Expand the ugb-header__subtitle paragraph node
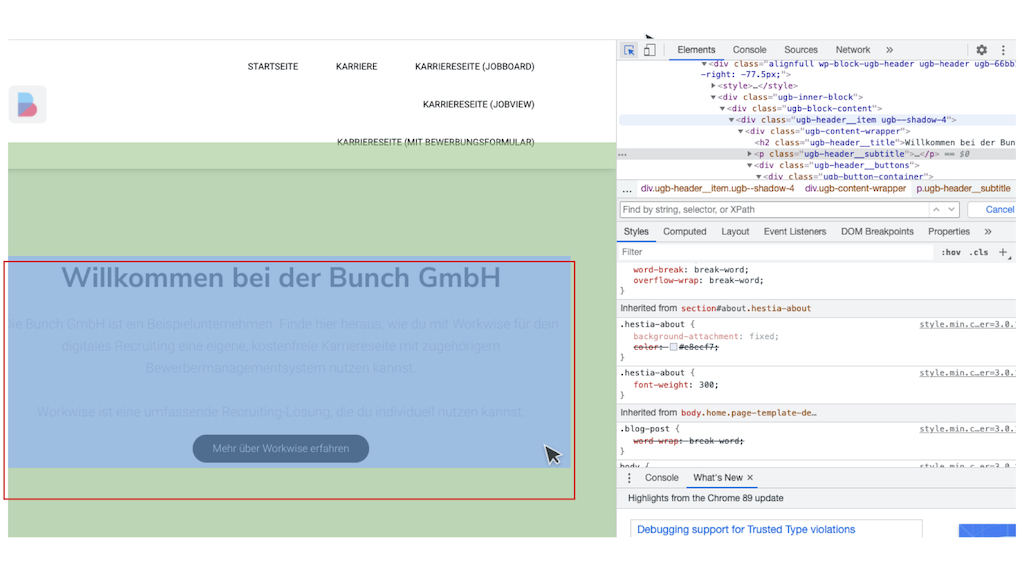This screenshot has height=576, width=1024. point(750,154)
